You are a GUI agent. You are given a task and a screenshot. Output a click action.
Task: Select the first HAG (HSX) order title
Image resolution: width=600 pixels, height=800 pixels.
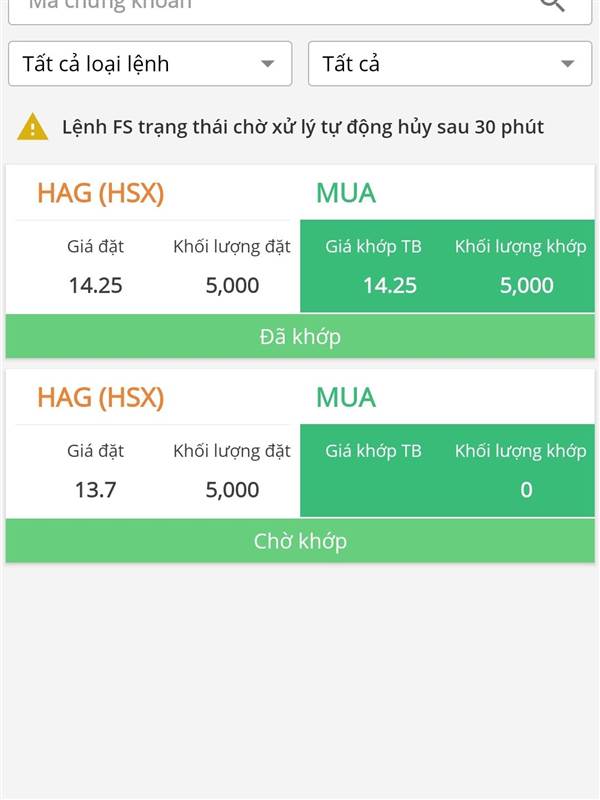[101, 193]
